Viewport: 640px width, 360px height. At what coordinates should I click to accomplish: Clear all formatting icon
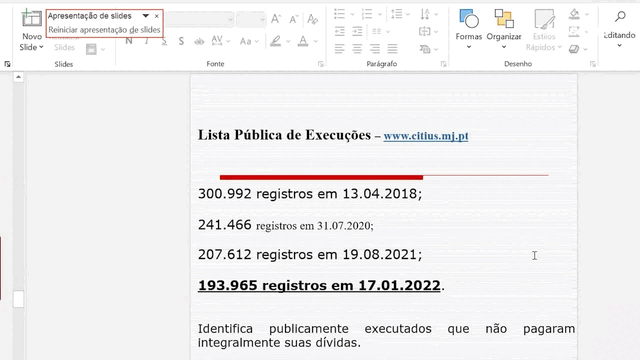[313, 19]
